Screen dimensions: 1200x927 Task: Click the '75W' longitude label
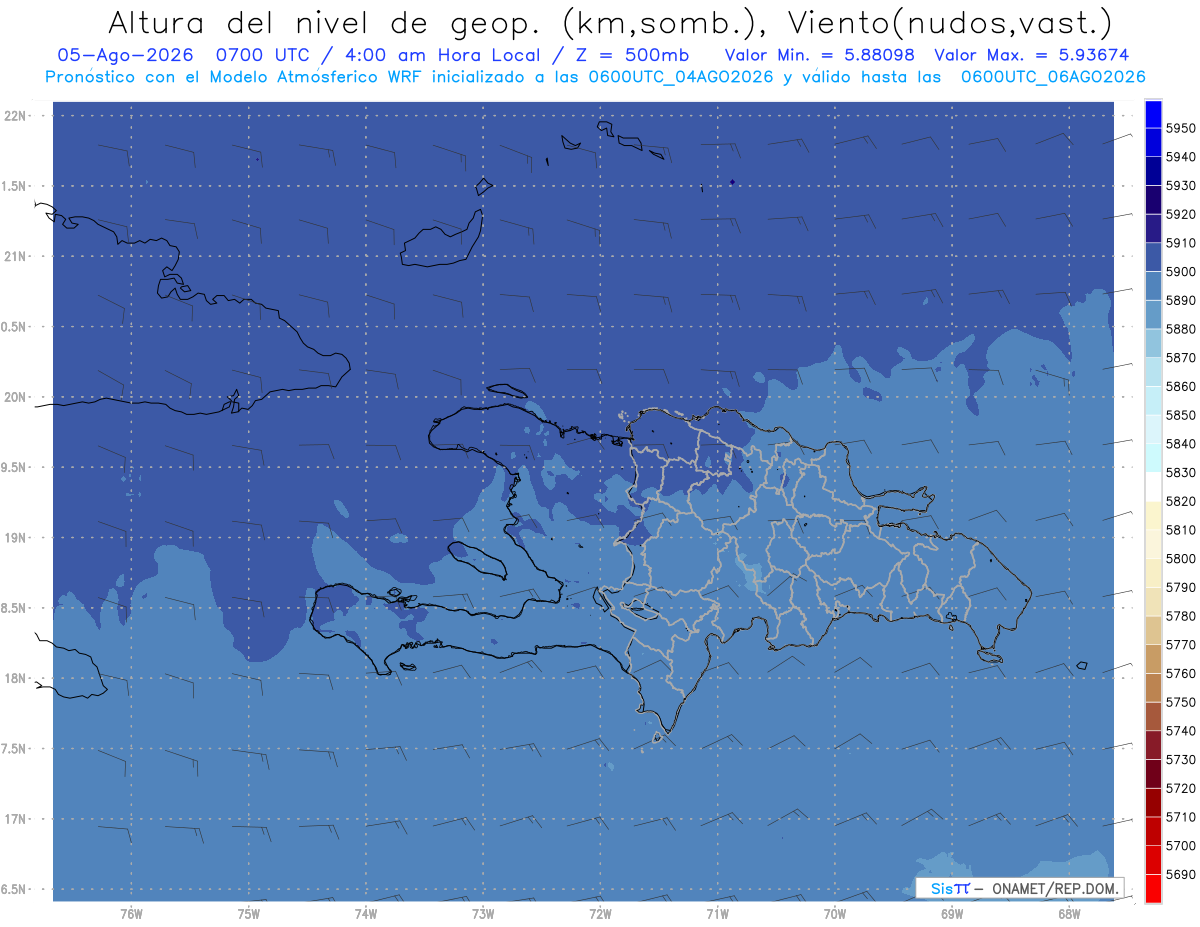coord(249,913)
